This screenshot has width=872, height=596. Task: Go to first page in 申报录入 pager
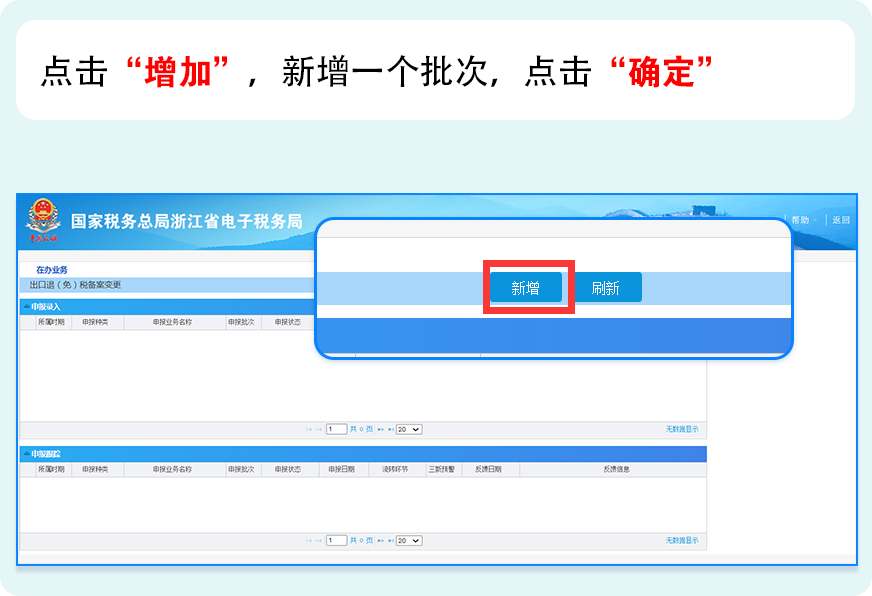[x=308, y=429]
